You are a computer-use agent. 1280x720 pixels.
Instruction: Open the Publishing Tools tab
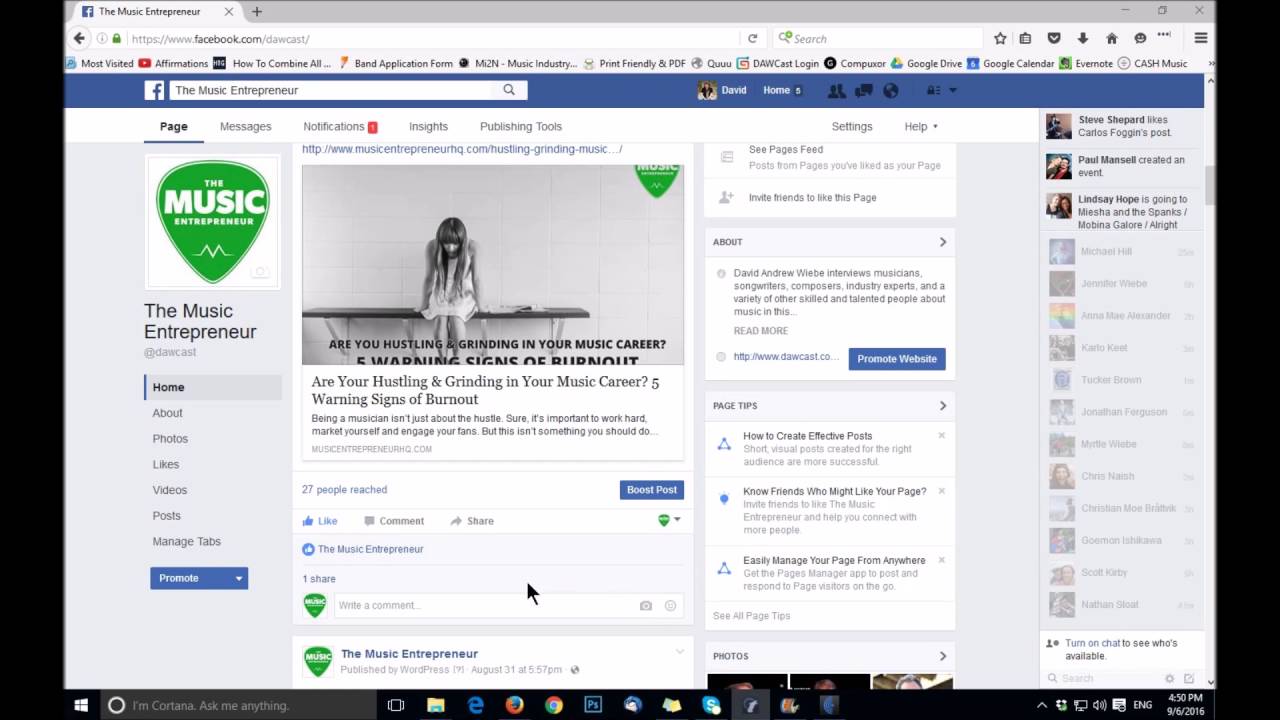pos(520,126)
